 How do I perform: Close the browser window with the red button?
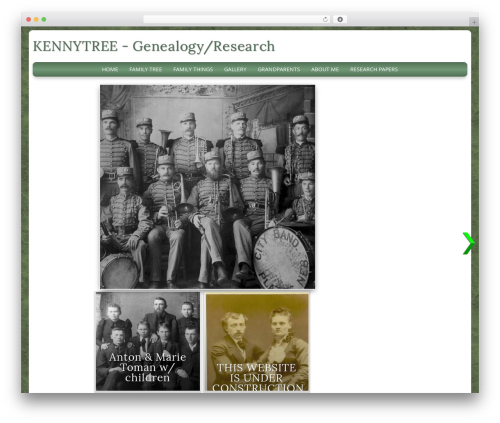pos(29,19)
